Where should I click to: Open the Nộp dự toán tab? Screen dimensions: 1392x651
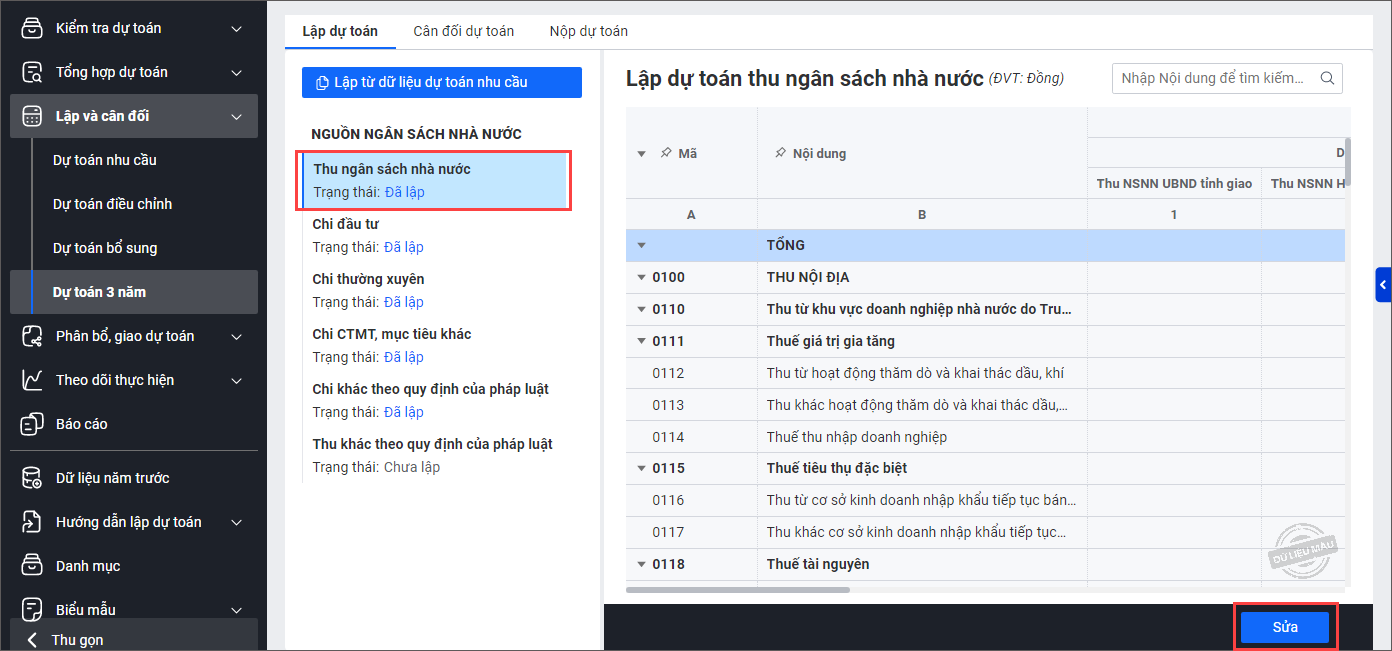(x=588, y=31)
